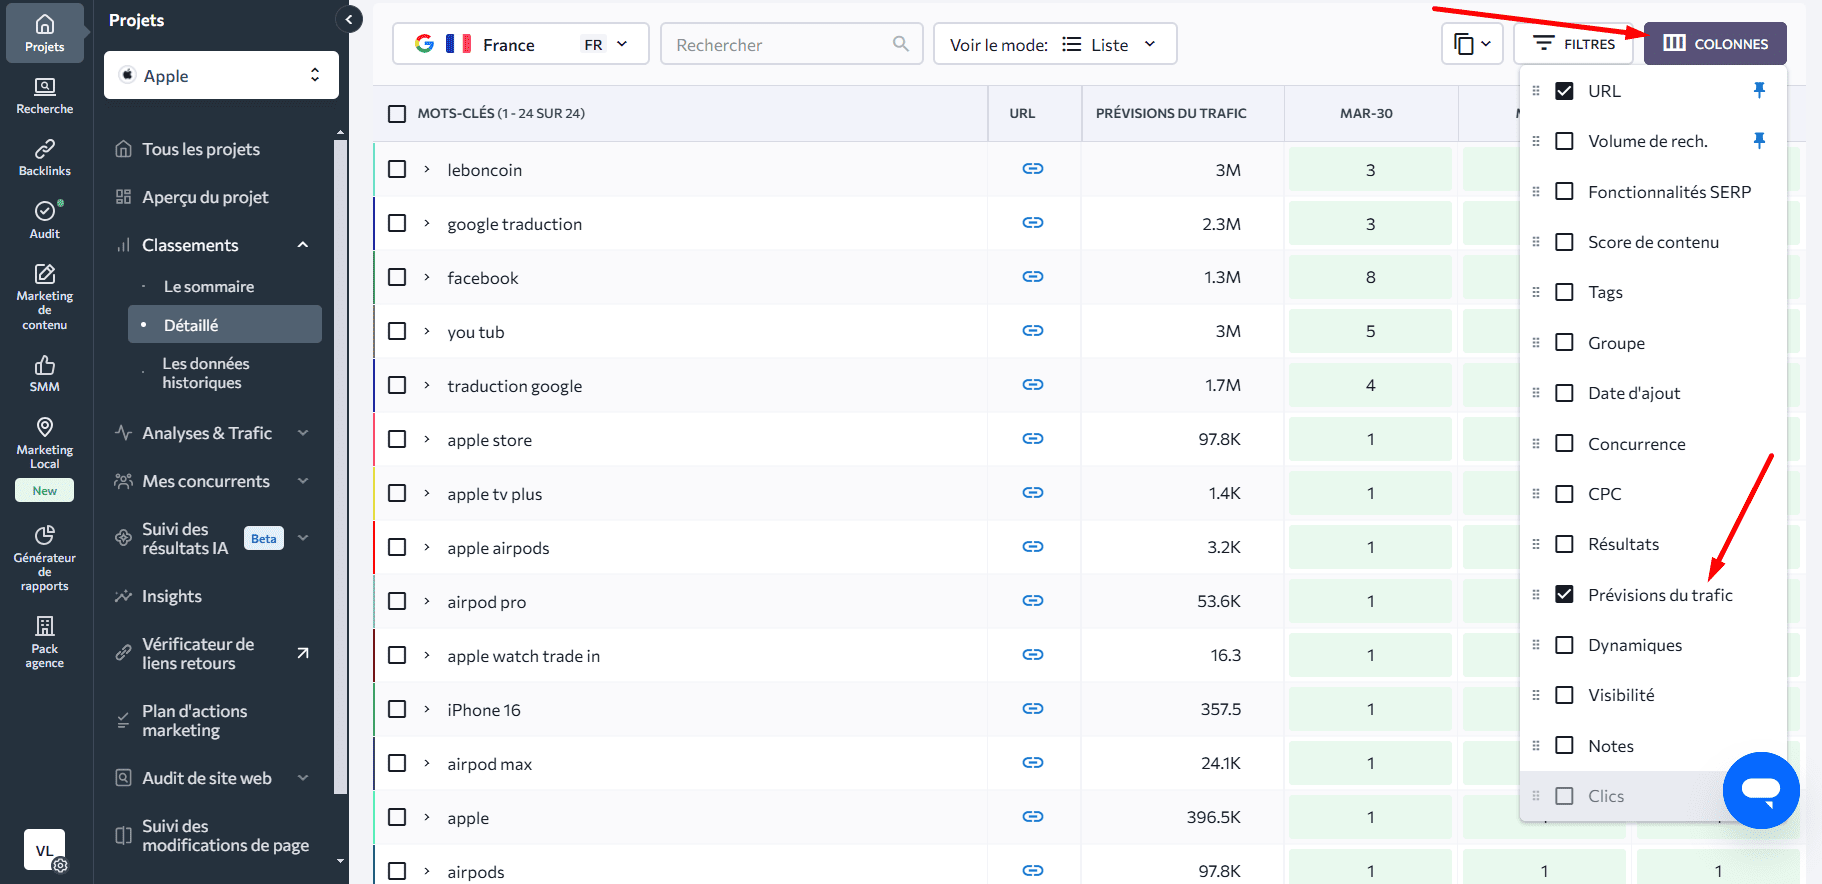Enable the Visibilité column checkbox
The width and height of the screenshot is (1822, 884).
tap(1565, 695)
